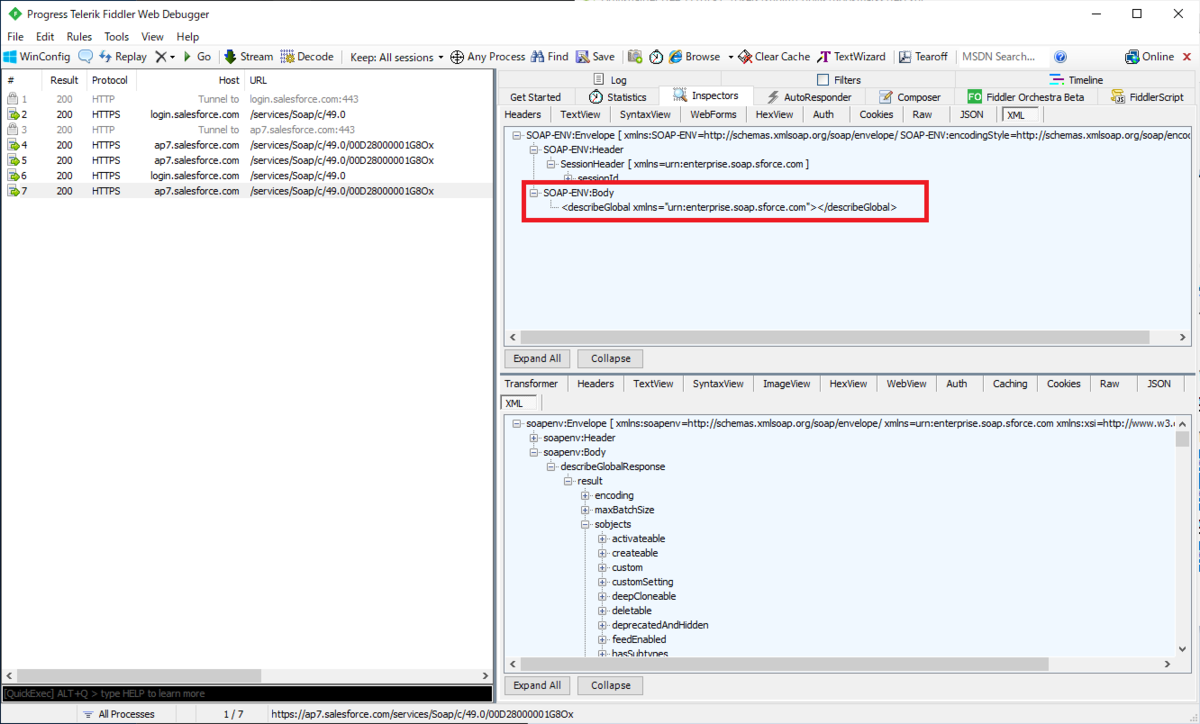Open the Composer tab
The width and height of the screenshot is (1200, 724).
(x=910, y=97)
